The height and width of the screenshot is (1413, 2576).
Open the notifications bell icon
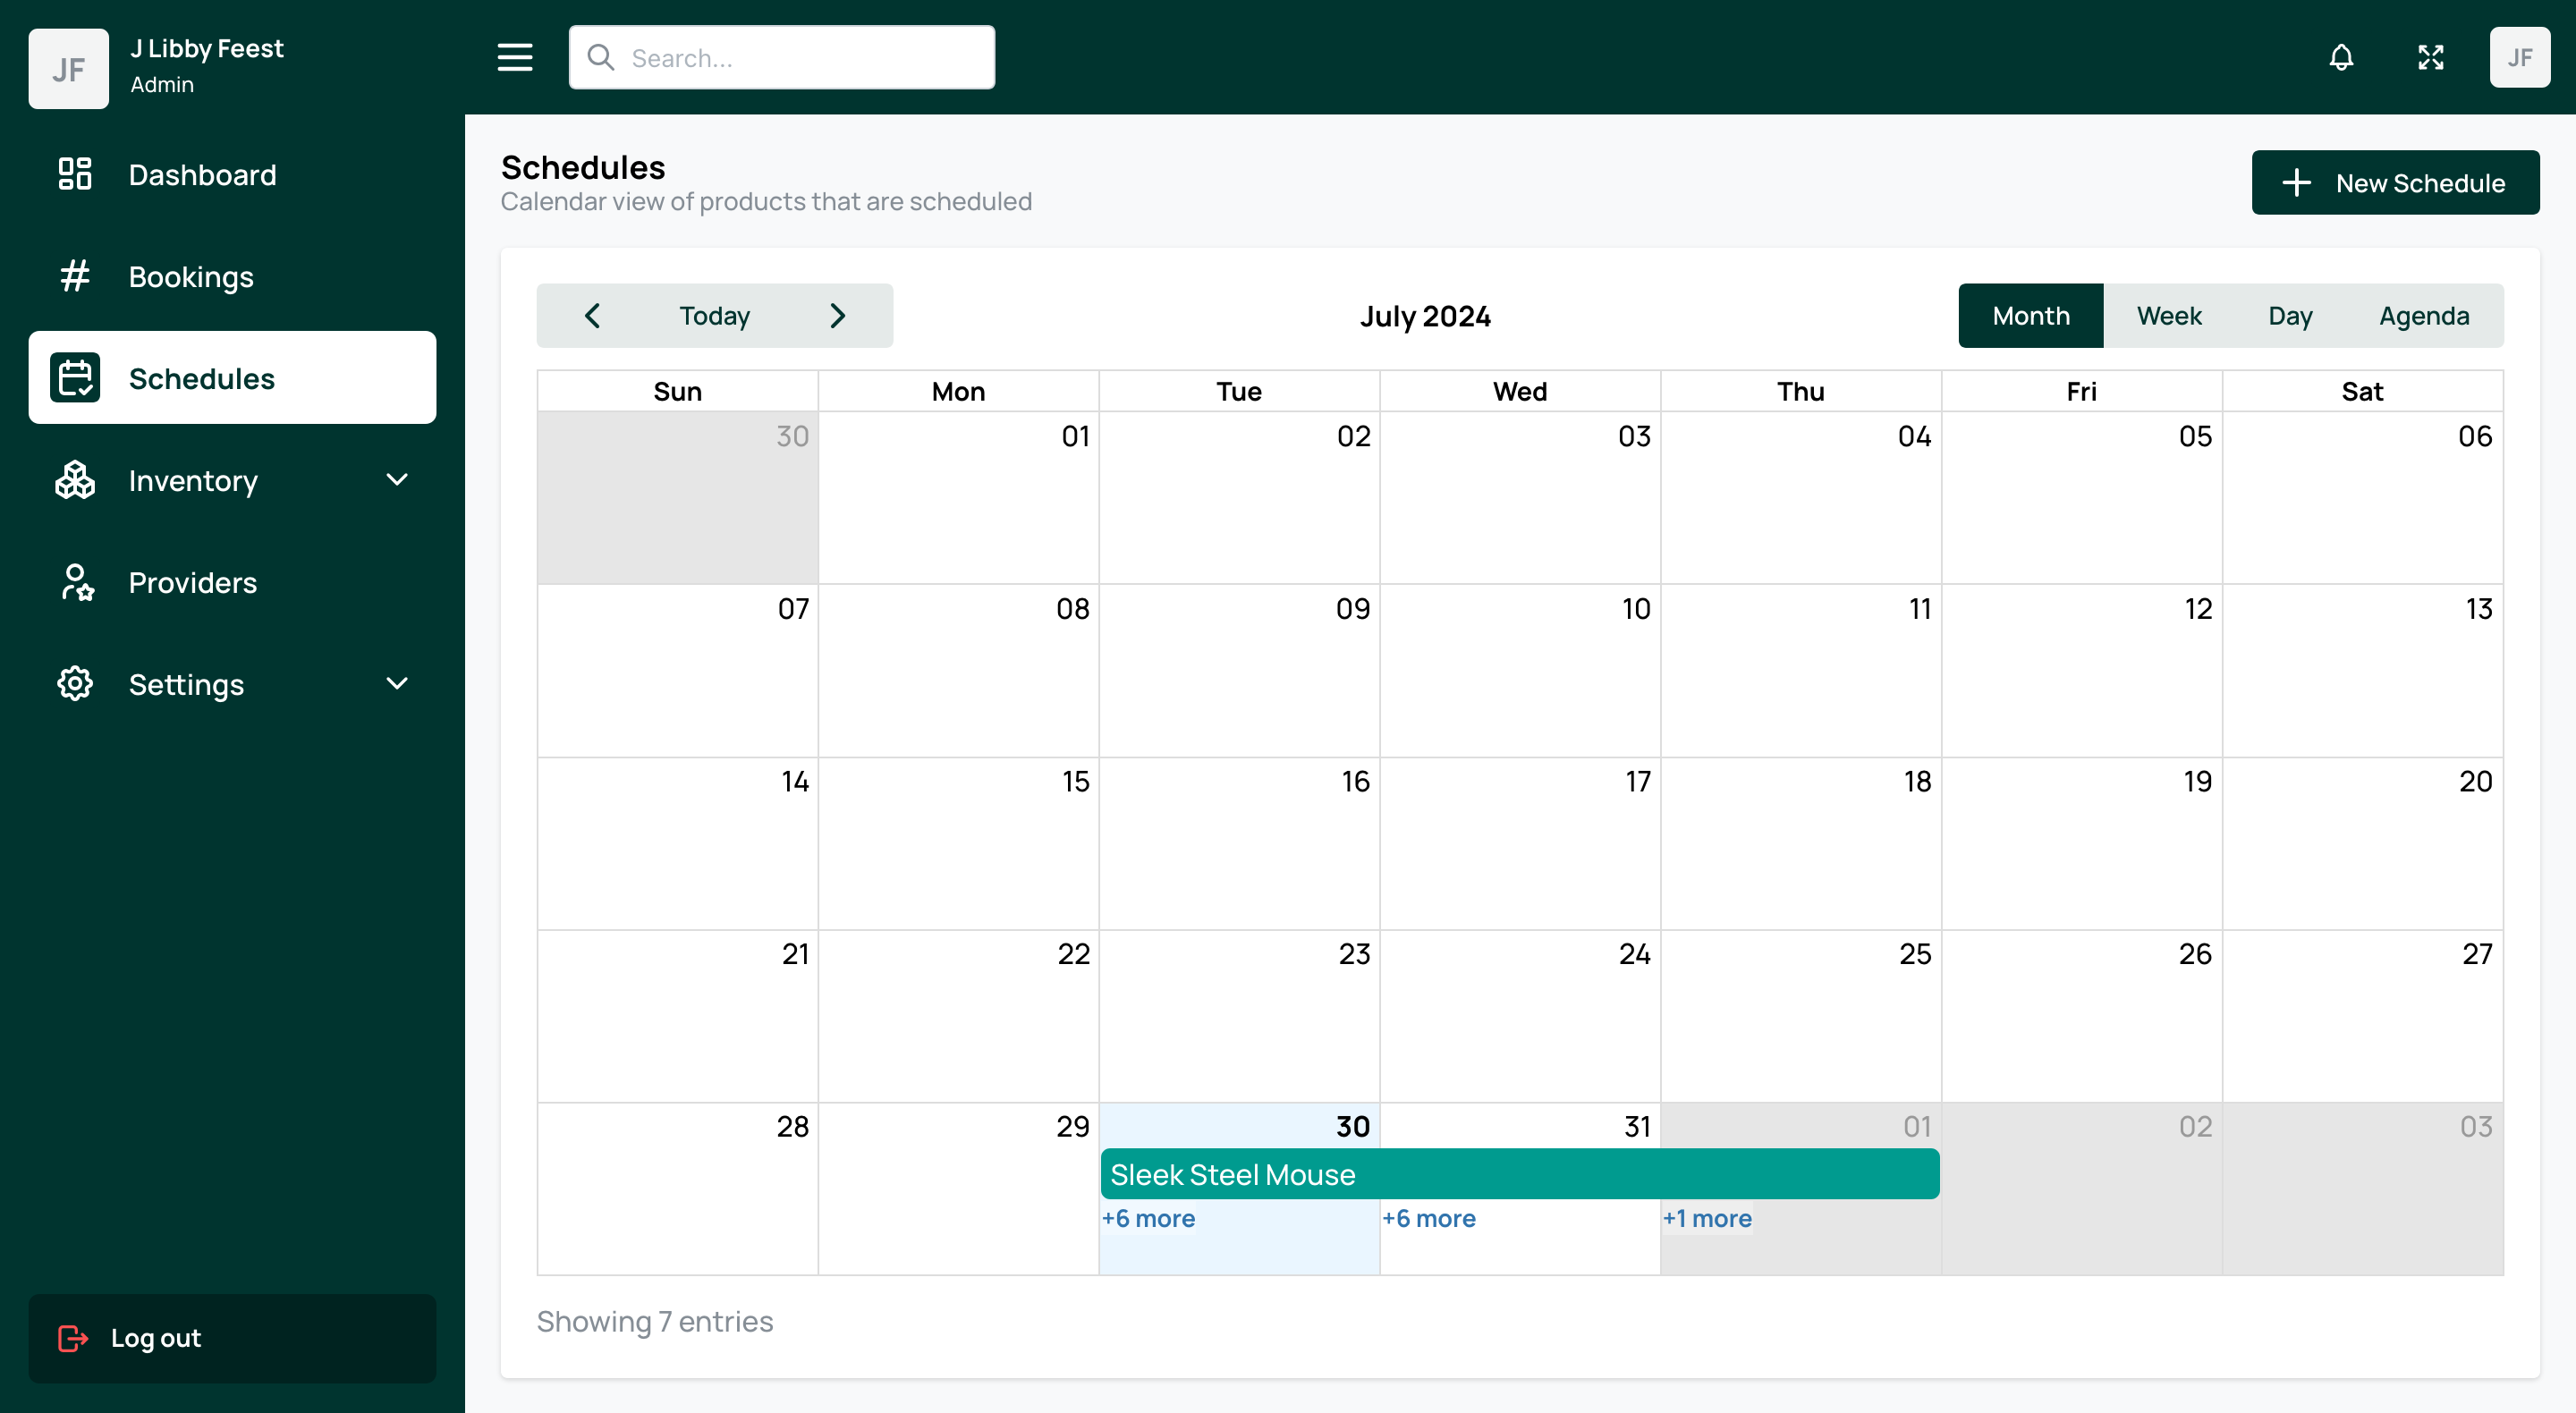(x=2341, y=58)
